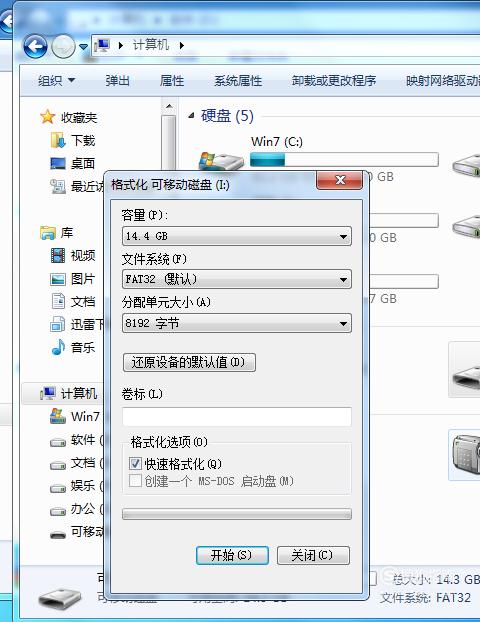Select the Win7 (C:) drive icon
The image size is (480, 622).
coord(221,161)
